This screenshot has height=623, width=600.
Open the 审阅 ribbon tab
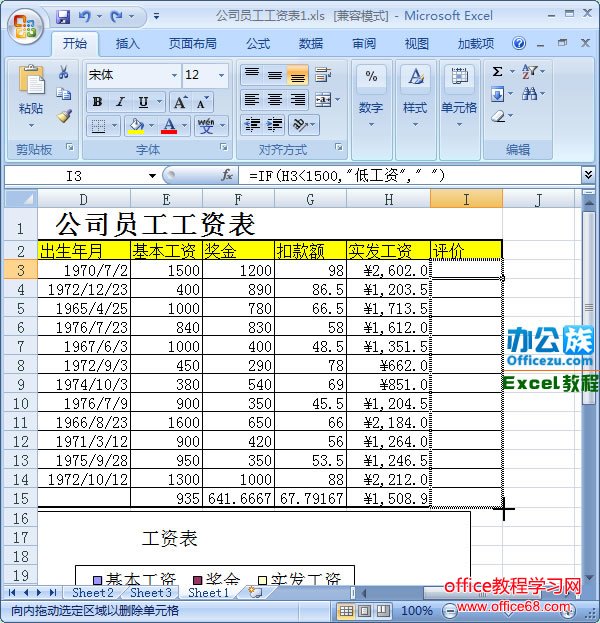(x=364, y=43)
